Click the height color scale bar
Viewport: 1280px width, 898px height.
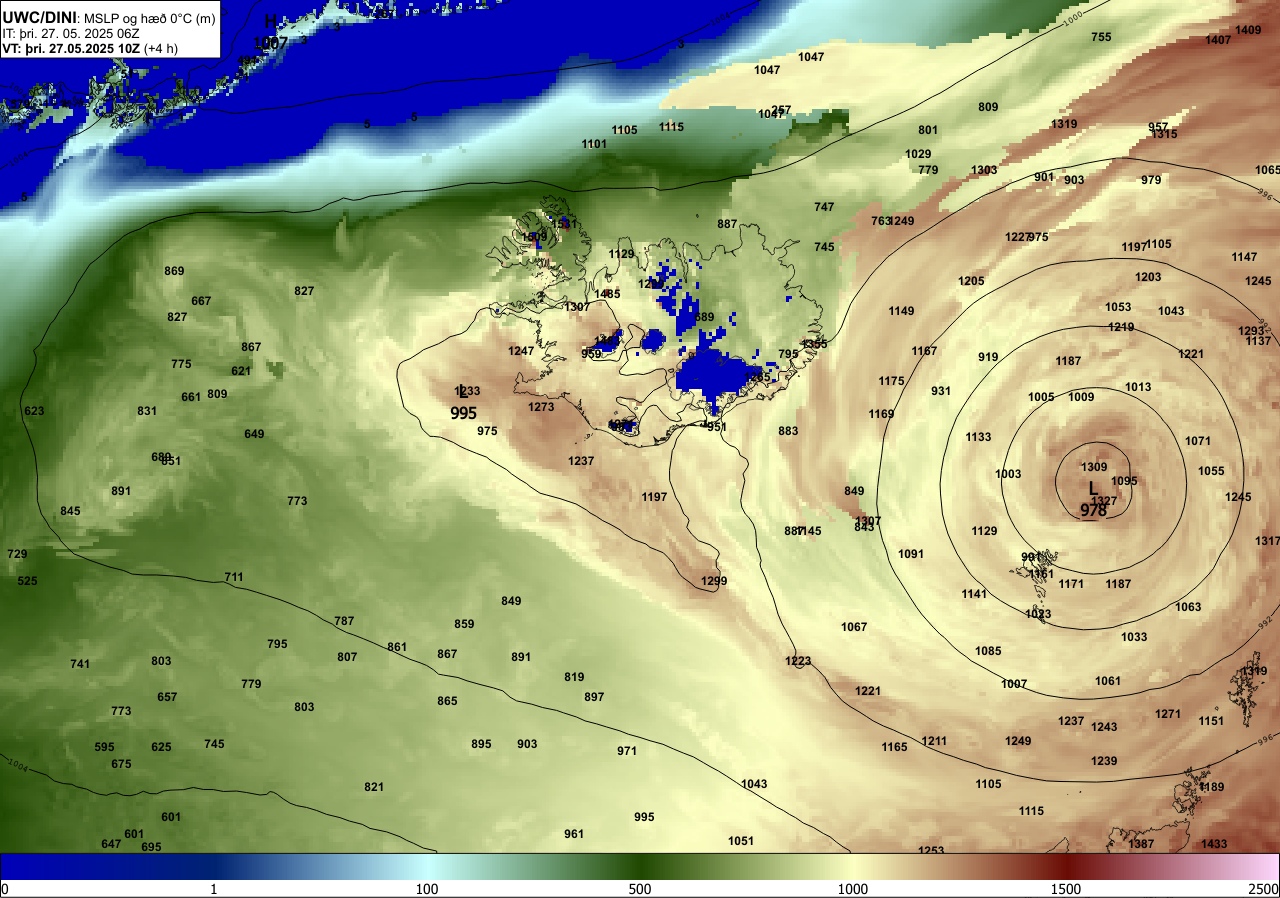640,867
